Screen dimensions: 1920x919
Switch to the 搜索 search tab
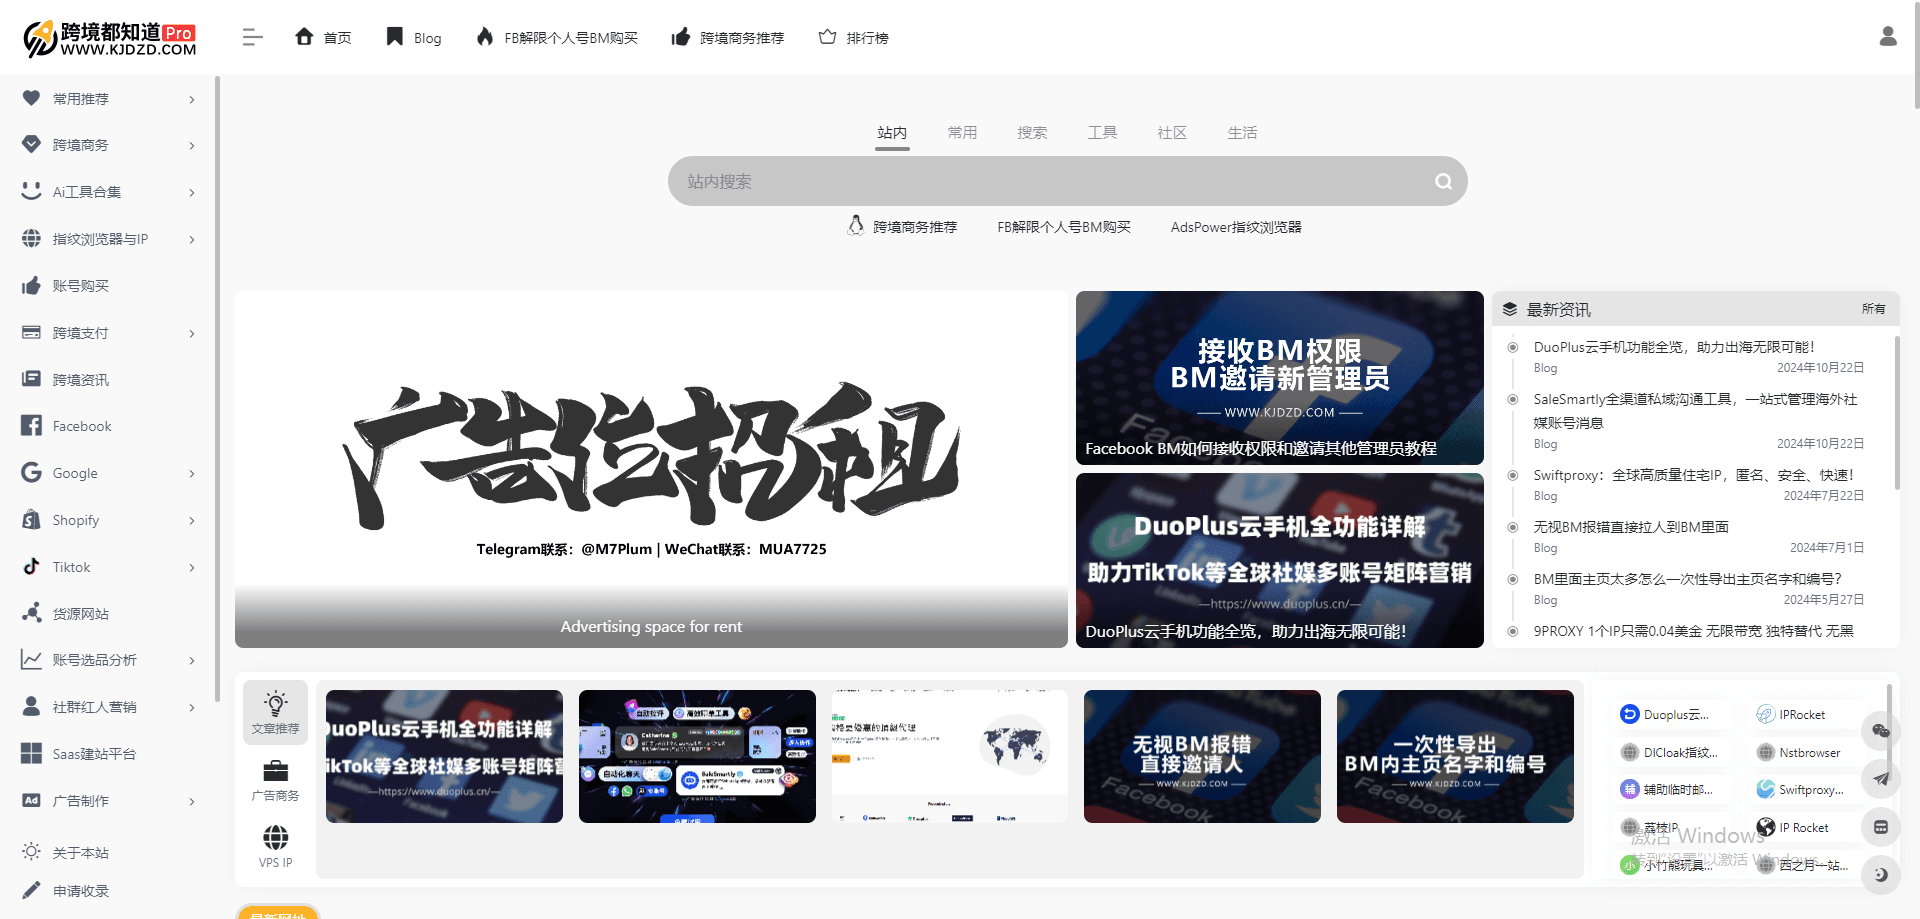tap(1032, 133)
